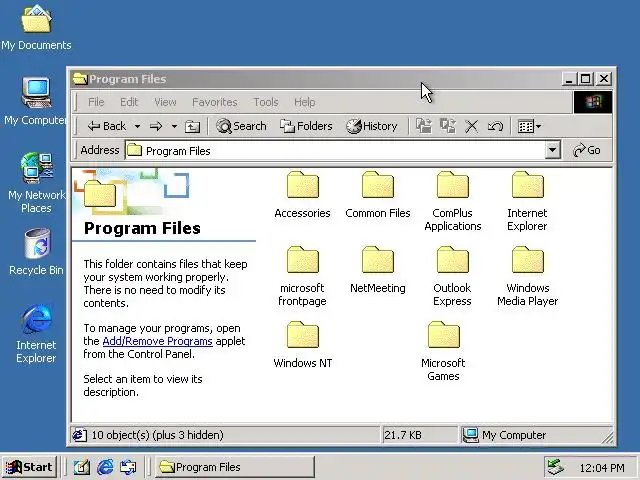Click the Go button
Screen dimensions: 640x480
click(587, 150)
